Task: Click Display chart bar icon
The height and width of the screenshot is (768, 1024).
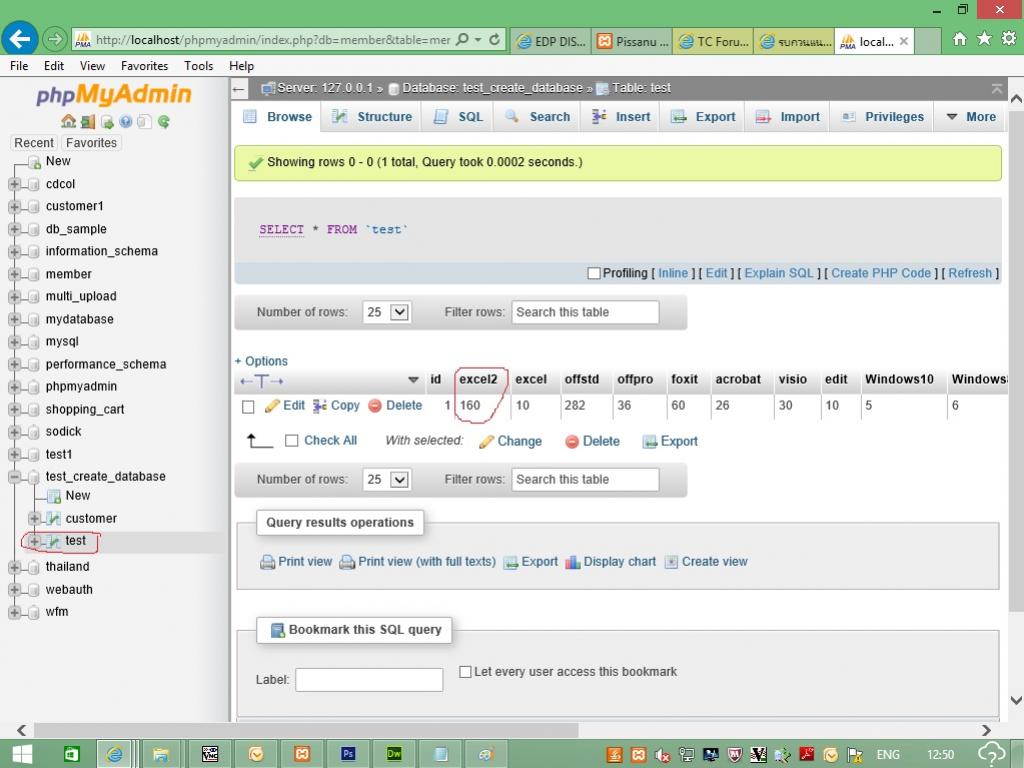Action: [573, 562]
